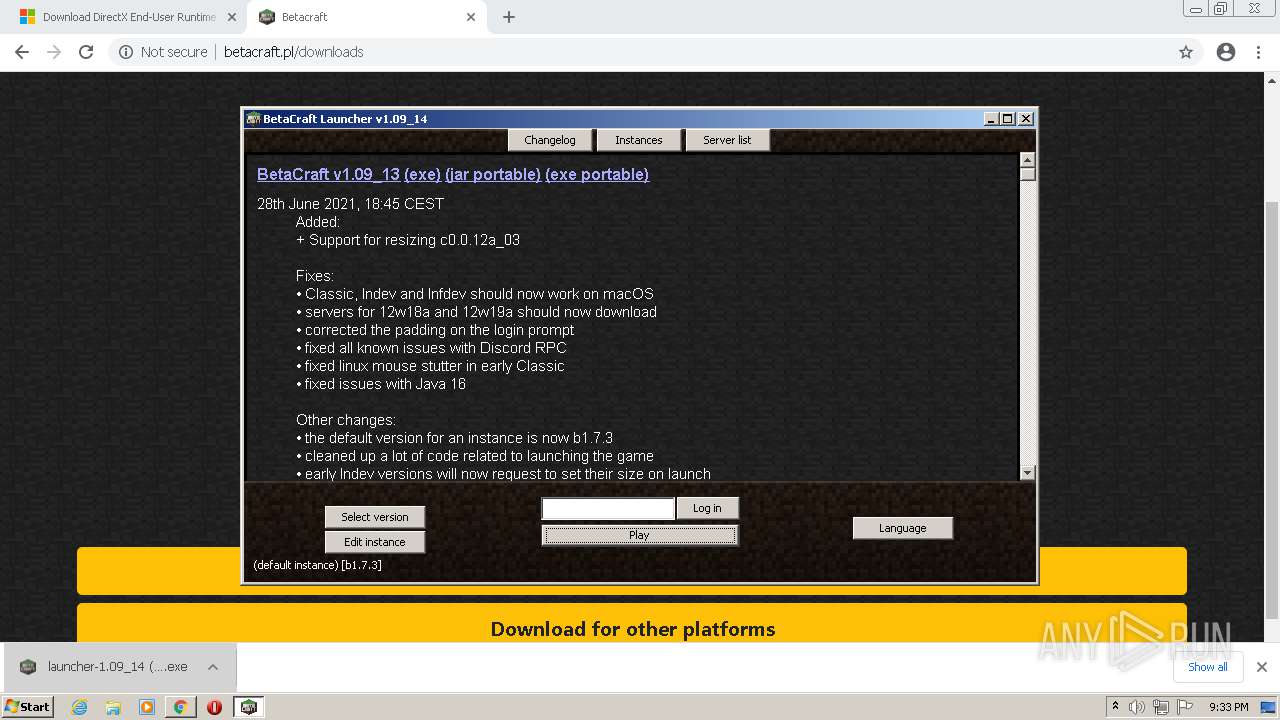The width and height of the screenshot is (1280, 720).
Task: Reload the page in Chrome
Action: (86, 52)
